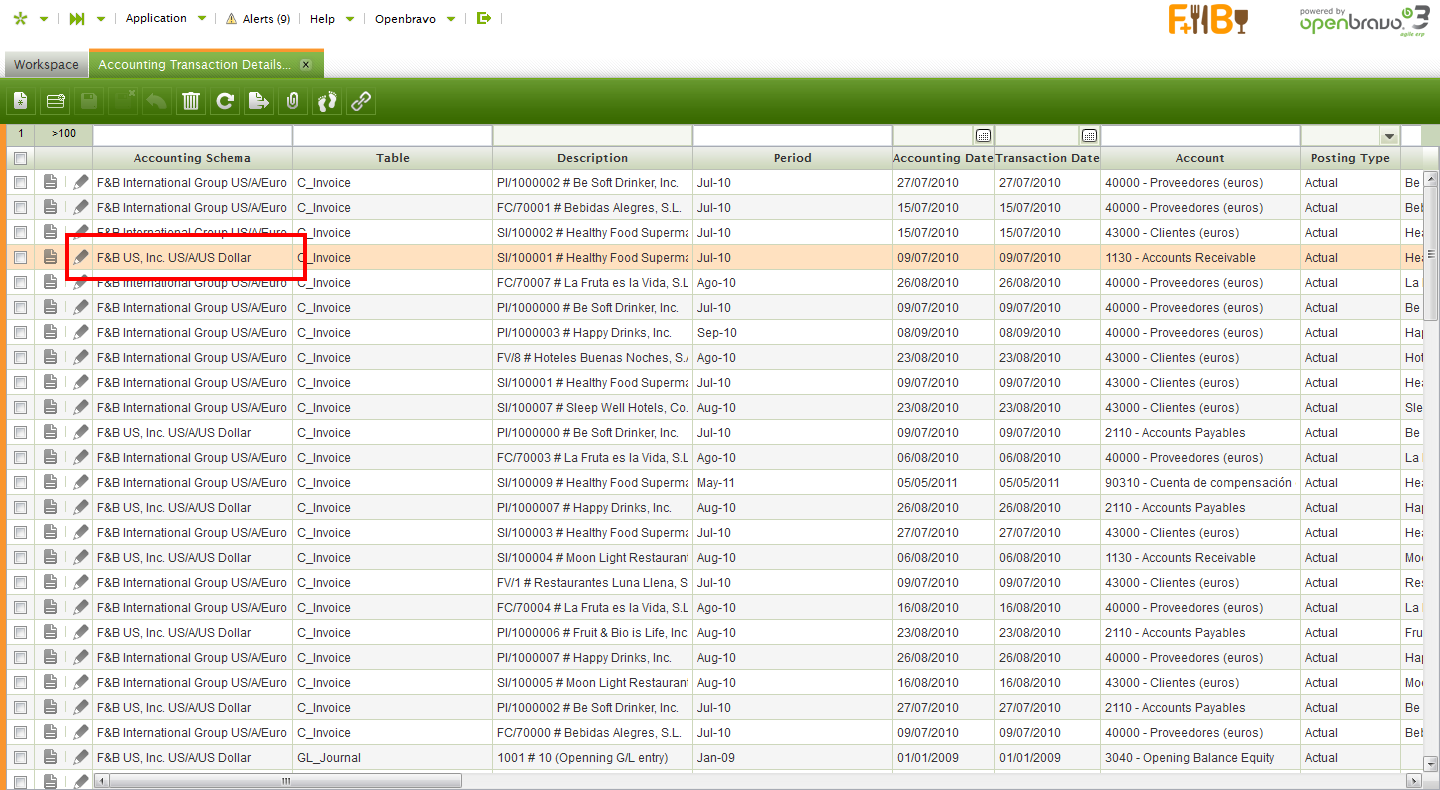Open audit trail footprints icon
Image resolution: width=1440 pixels, height=790 pixels.
coord(327,101)
